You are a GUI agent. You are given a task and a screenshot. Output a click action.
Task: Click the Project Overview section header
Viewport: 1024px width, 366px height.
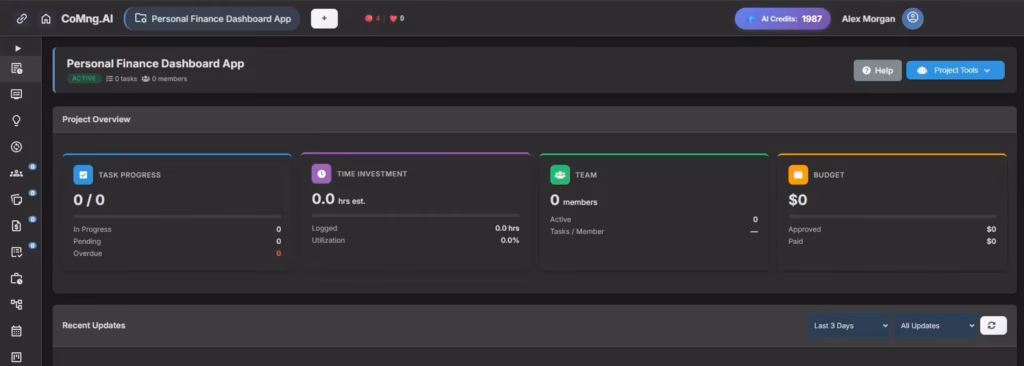[x=535, y=120]
